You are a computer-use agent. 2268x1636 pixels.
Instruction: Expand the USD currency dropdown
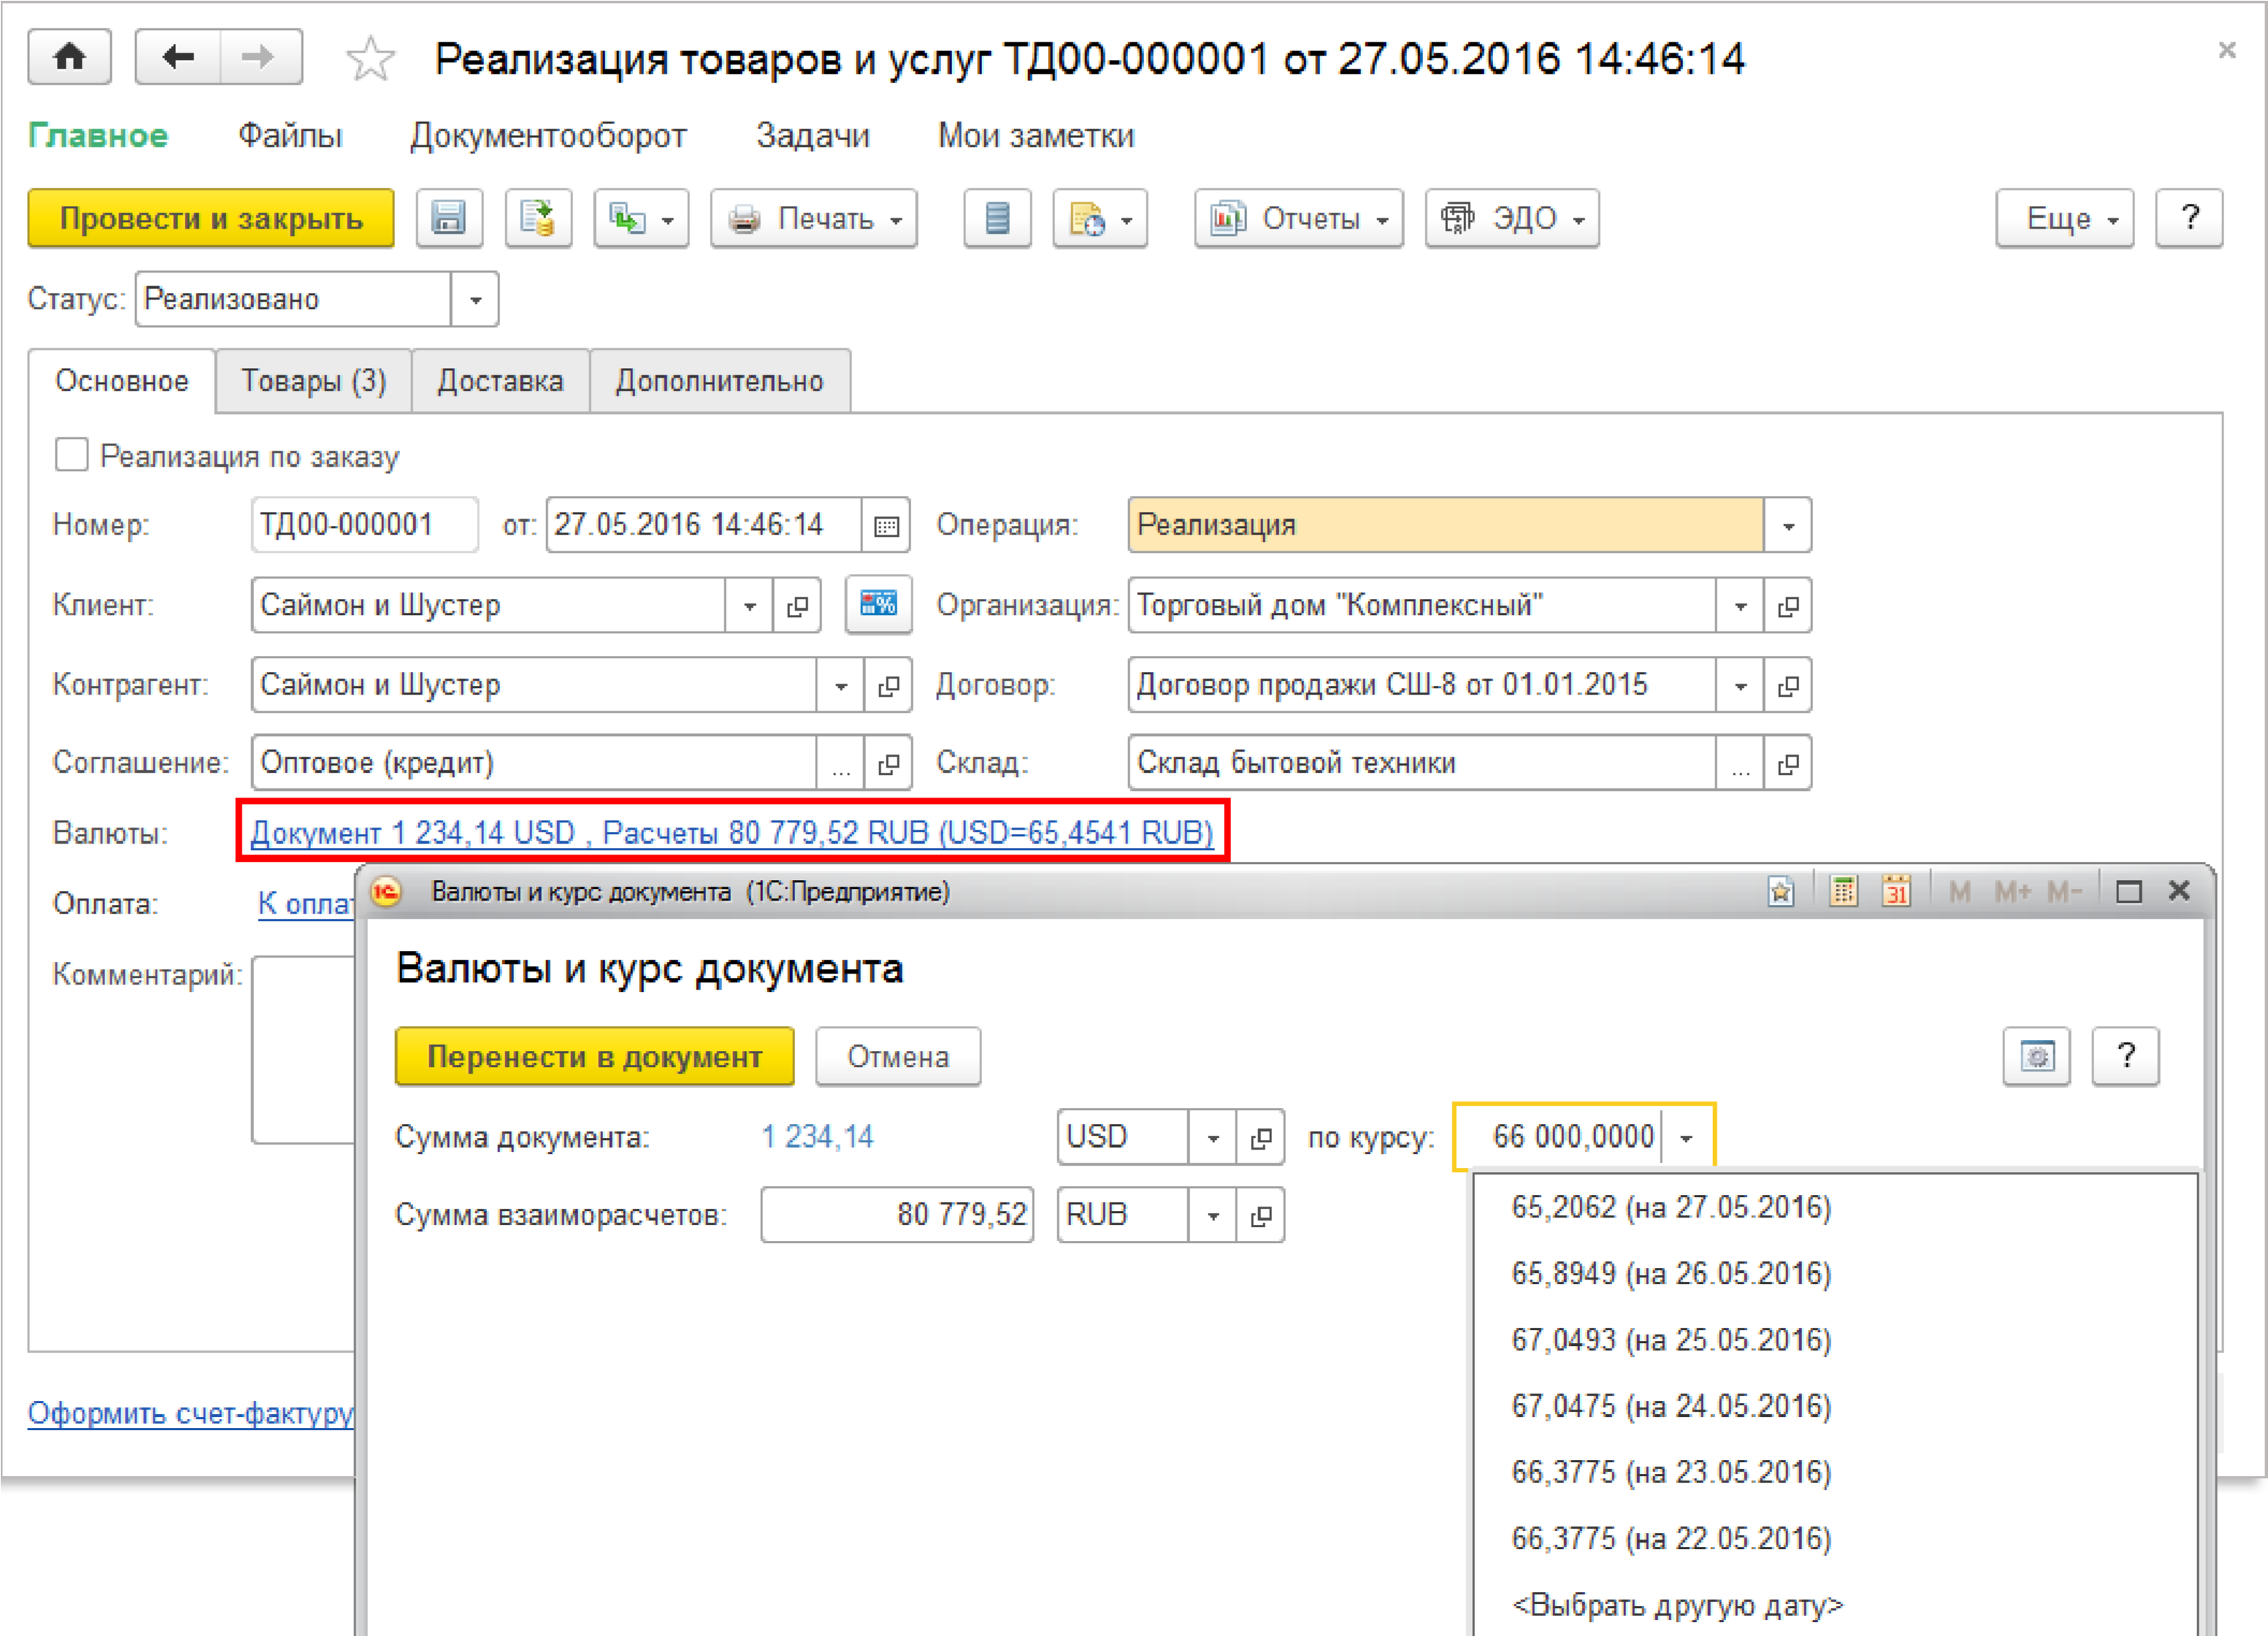tap(1212, 1138)
